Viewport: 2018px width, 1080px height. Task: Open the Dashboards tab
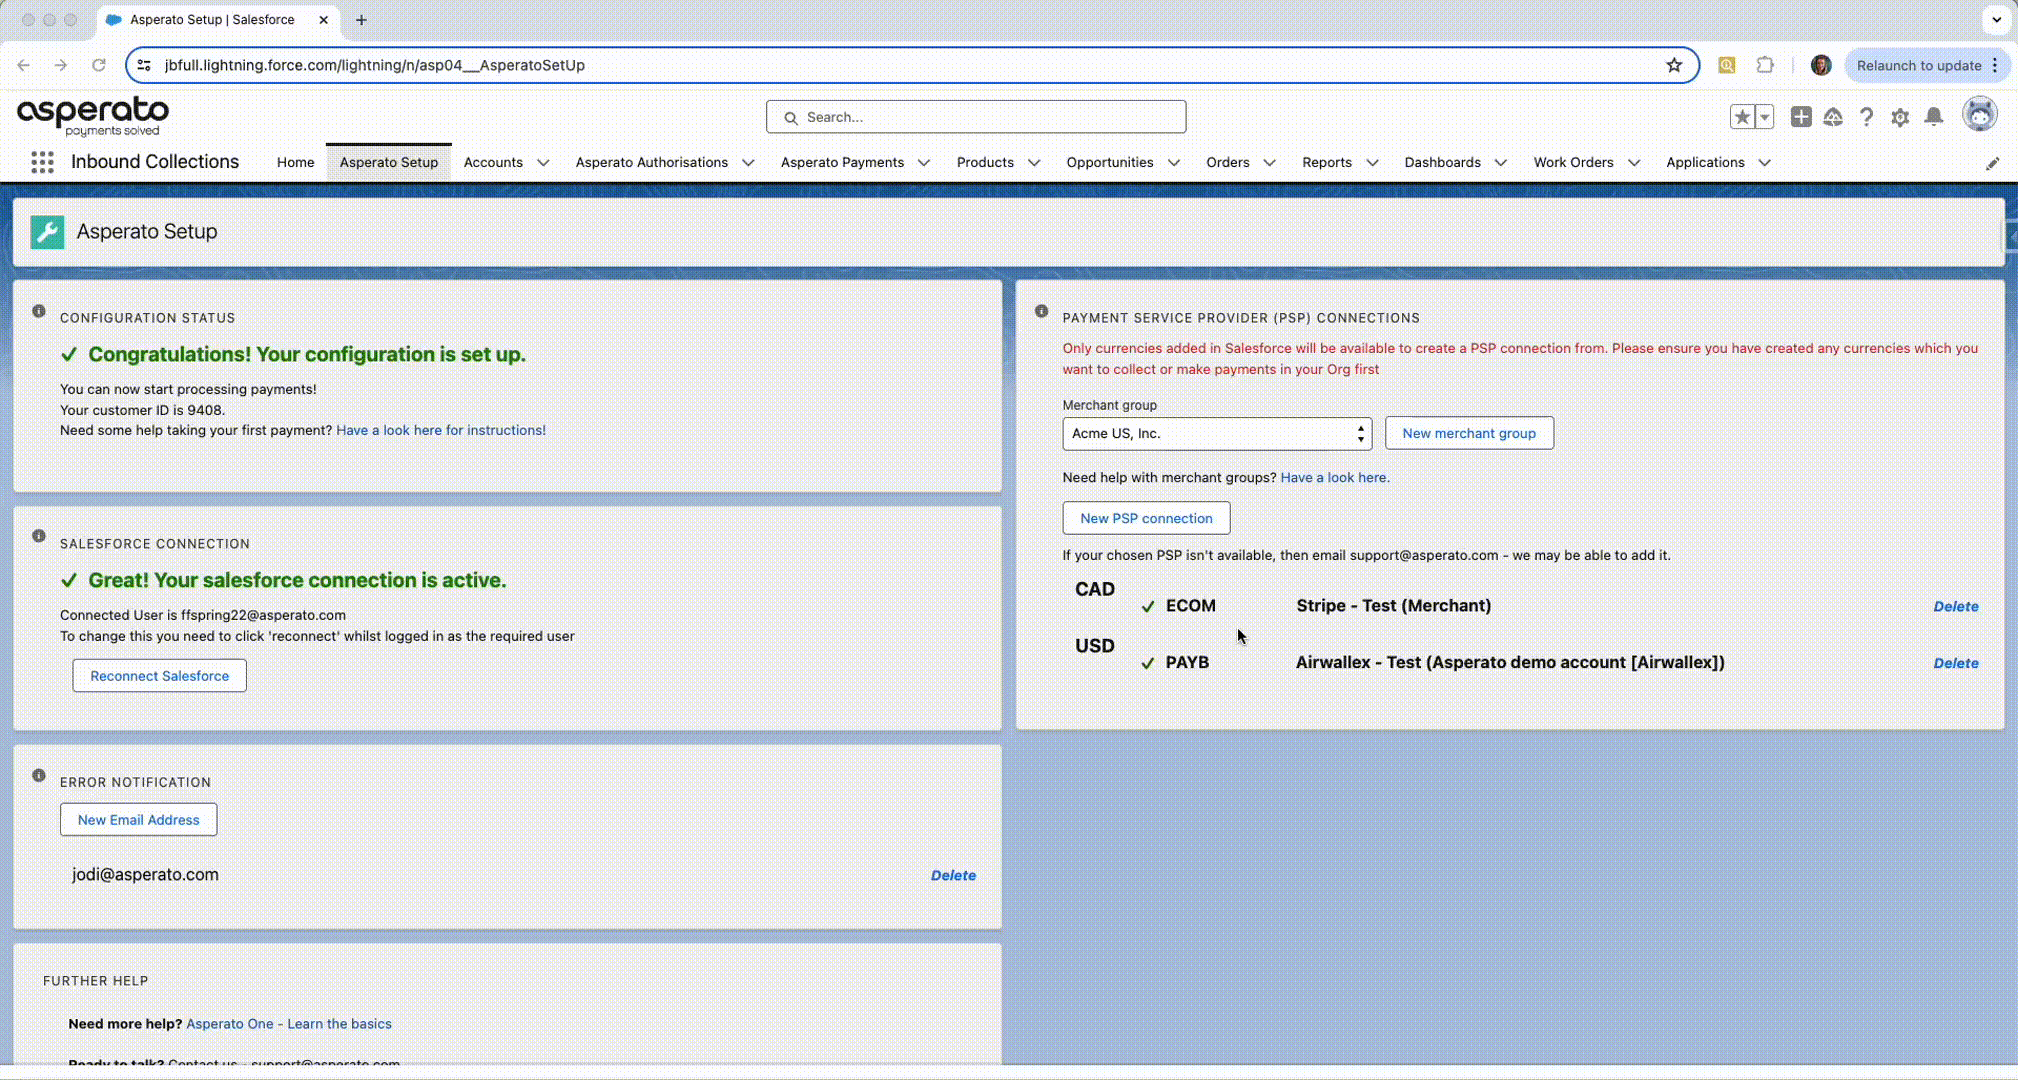coord(1442,163)
